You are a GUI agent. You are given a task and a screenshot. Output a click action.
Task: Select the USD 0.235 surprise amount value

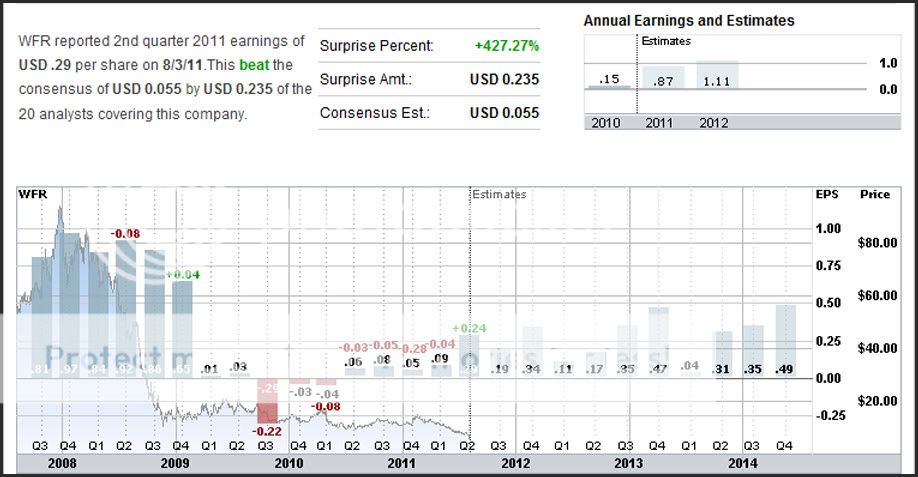[504, 80]
